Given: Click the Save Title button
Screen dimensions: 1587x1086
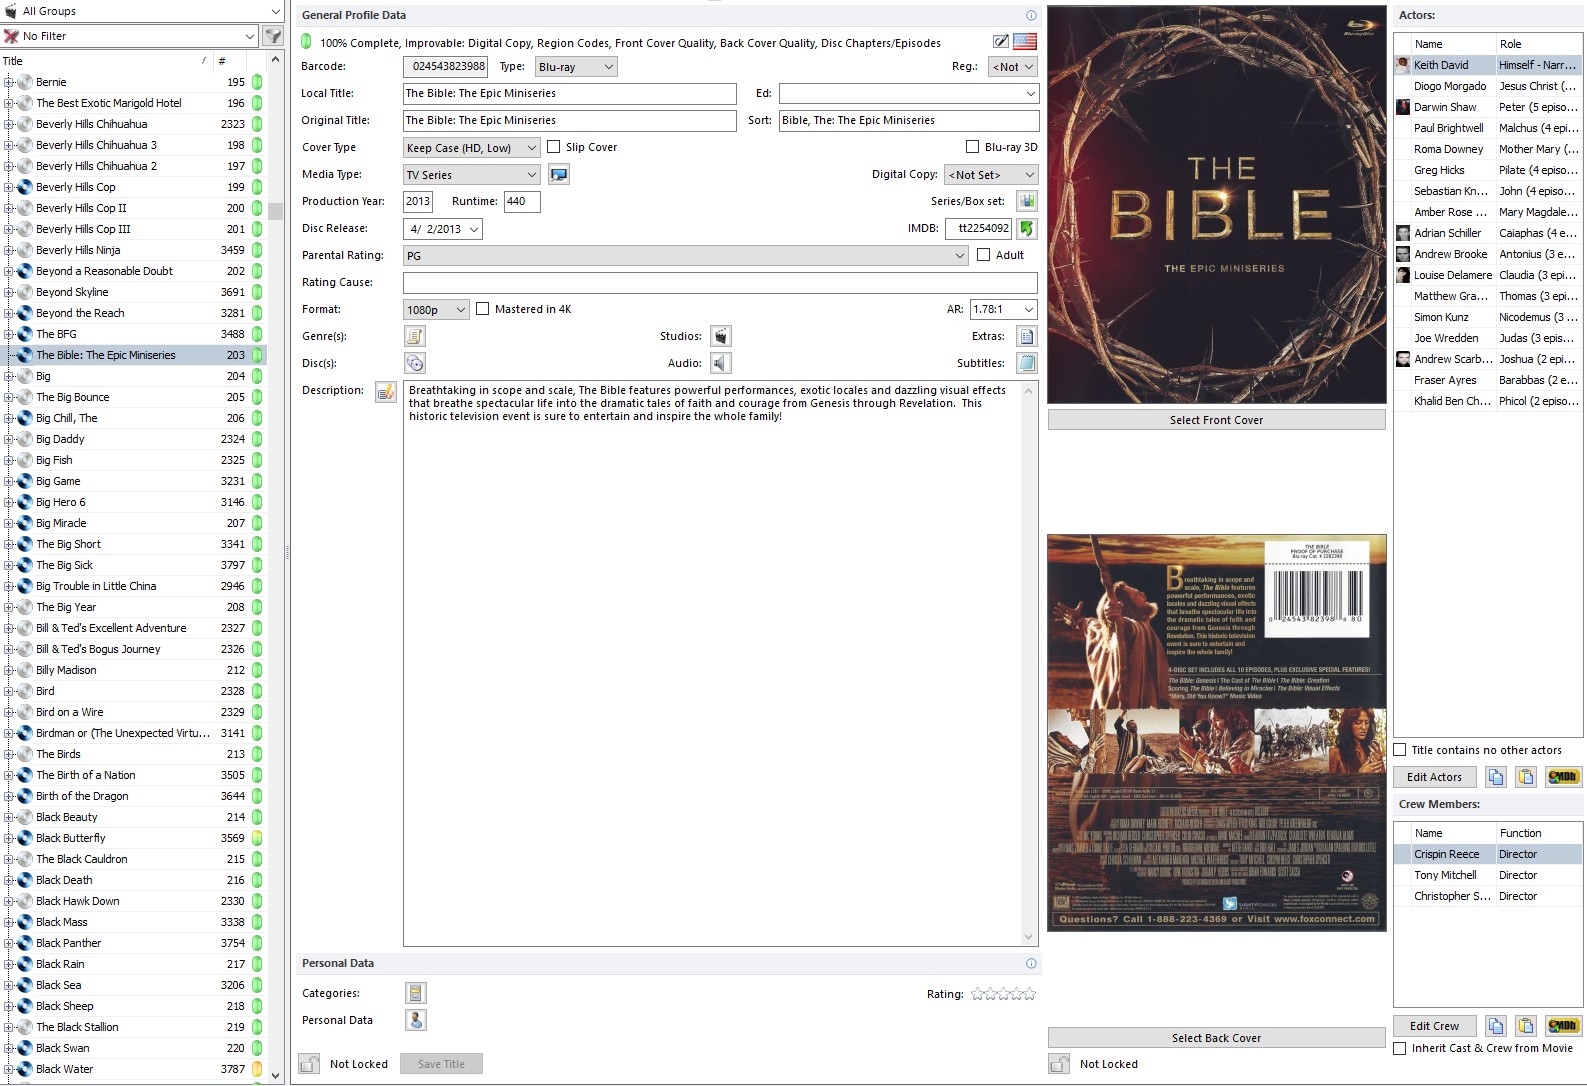Looking at the screenshot, I should point(441,1064).
